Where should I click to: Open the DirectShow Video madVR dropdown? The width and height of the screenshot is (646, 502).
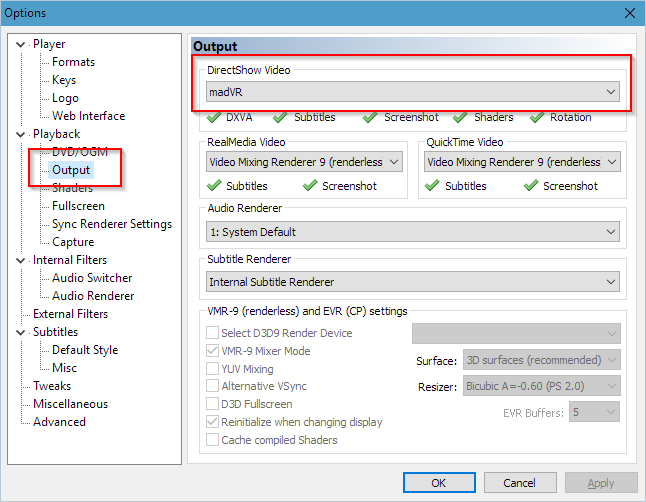(413, 92)
